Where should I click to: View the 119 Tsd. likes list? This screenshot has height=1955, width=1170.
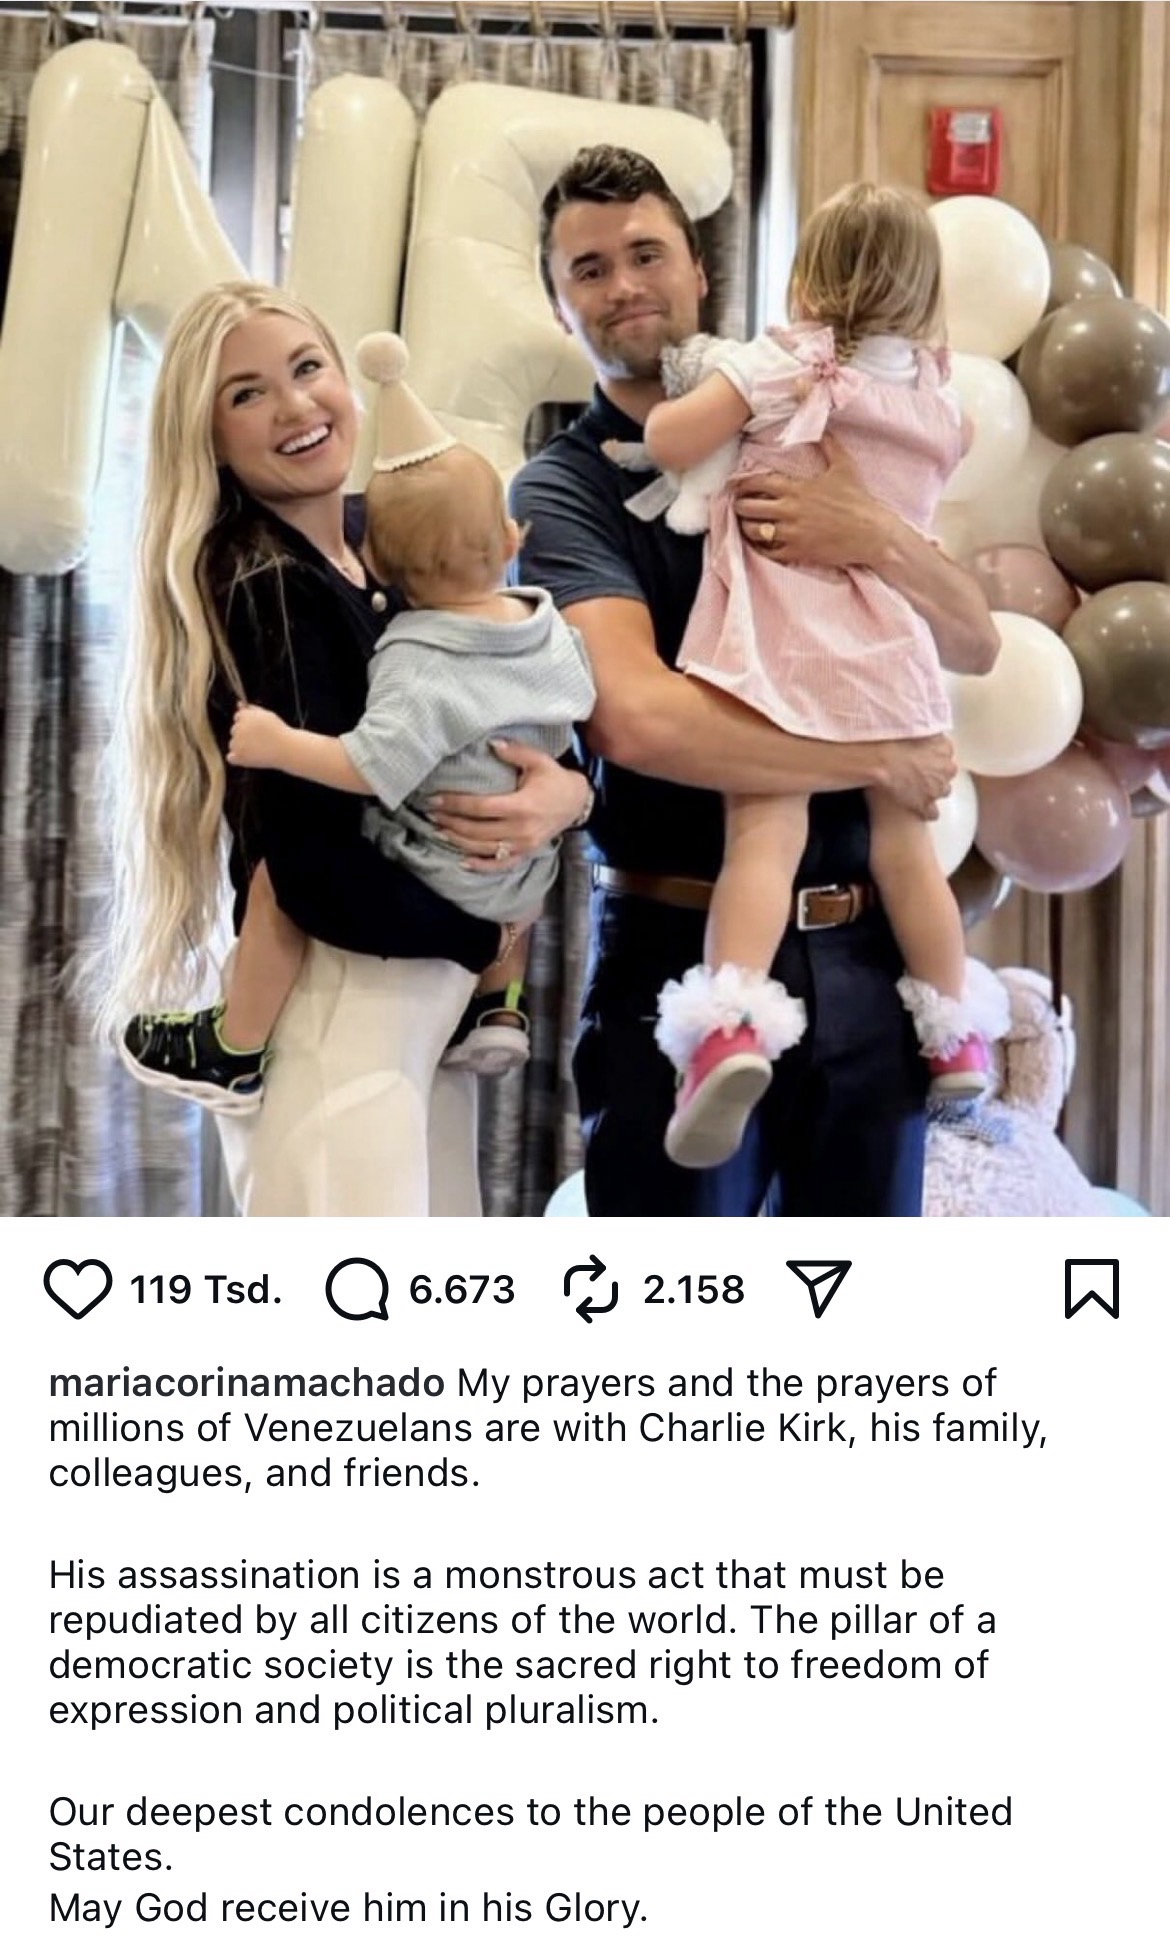click(x=204, y=1289)
